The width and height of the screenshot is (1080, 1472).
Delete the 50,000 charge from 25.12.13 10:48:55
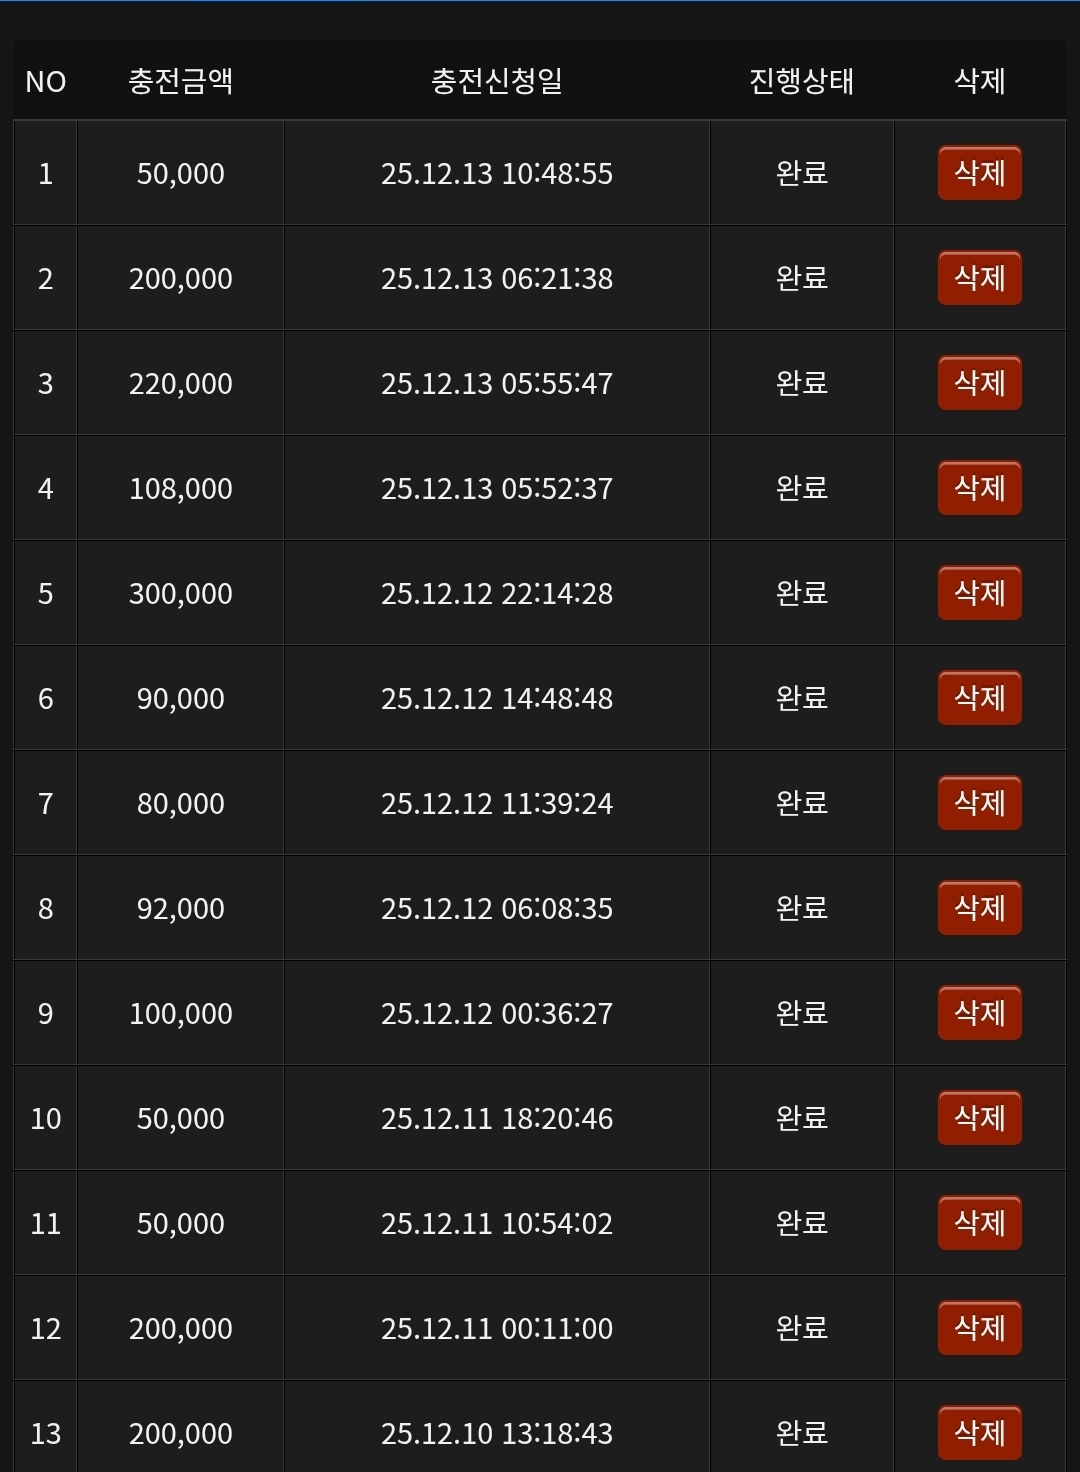pyautogui.click(x=979, y=173)
